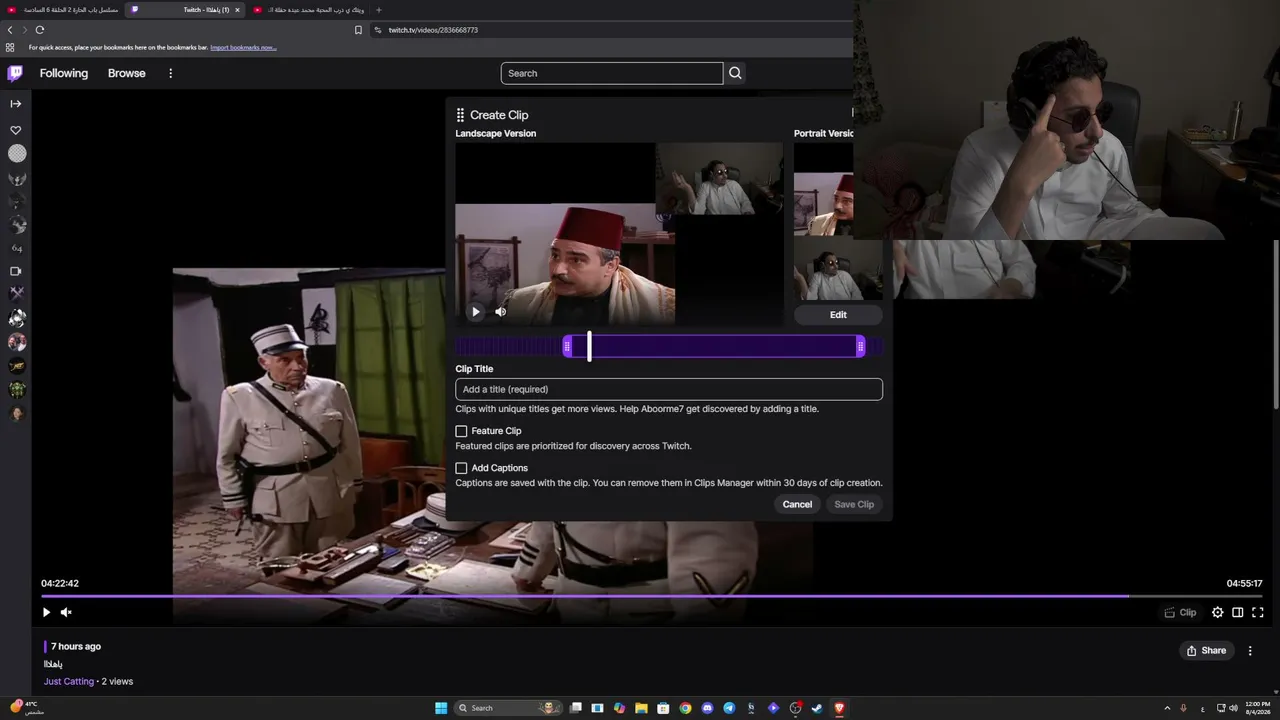Open the Browse page
Screen dimensions: 1280x720
click(x=127, y=73)
